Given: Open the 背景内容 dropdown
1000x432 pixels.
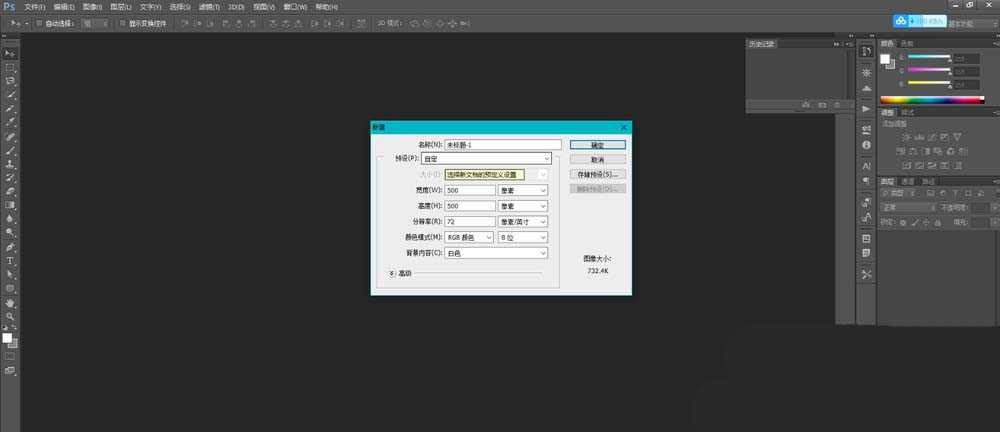Looking at the screenshot, I should 496,253.
